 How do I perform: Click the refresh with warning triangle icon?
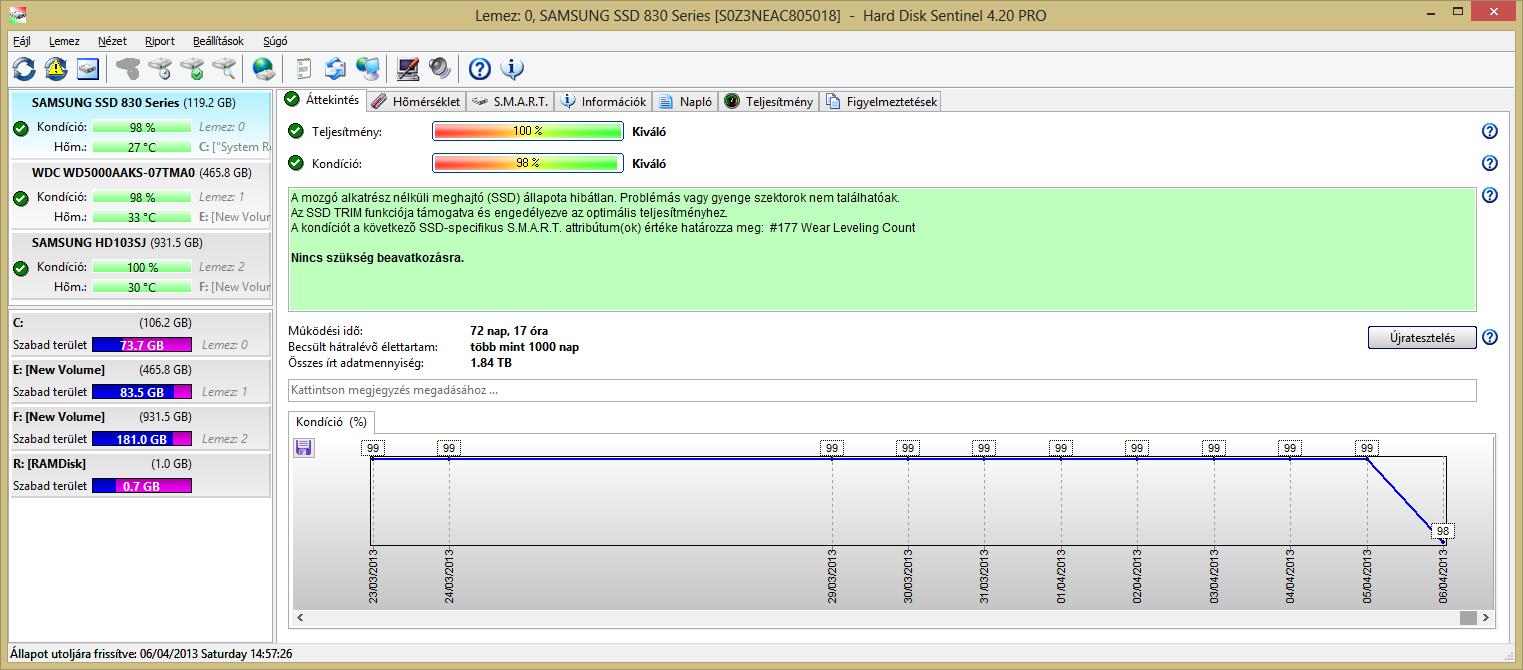(x=56, y=68)
